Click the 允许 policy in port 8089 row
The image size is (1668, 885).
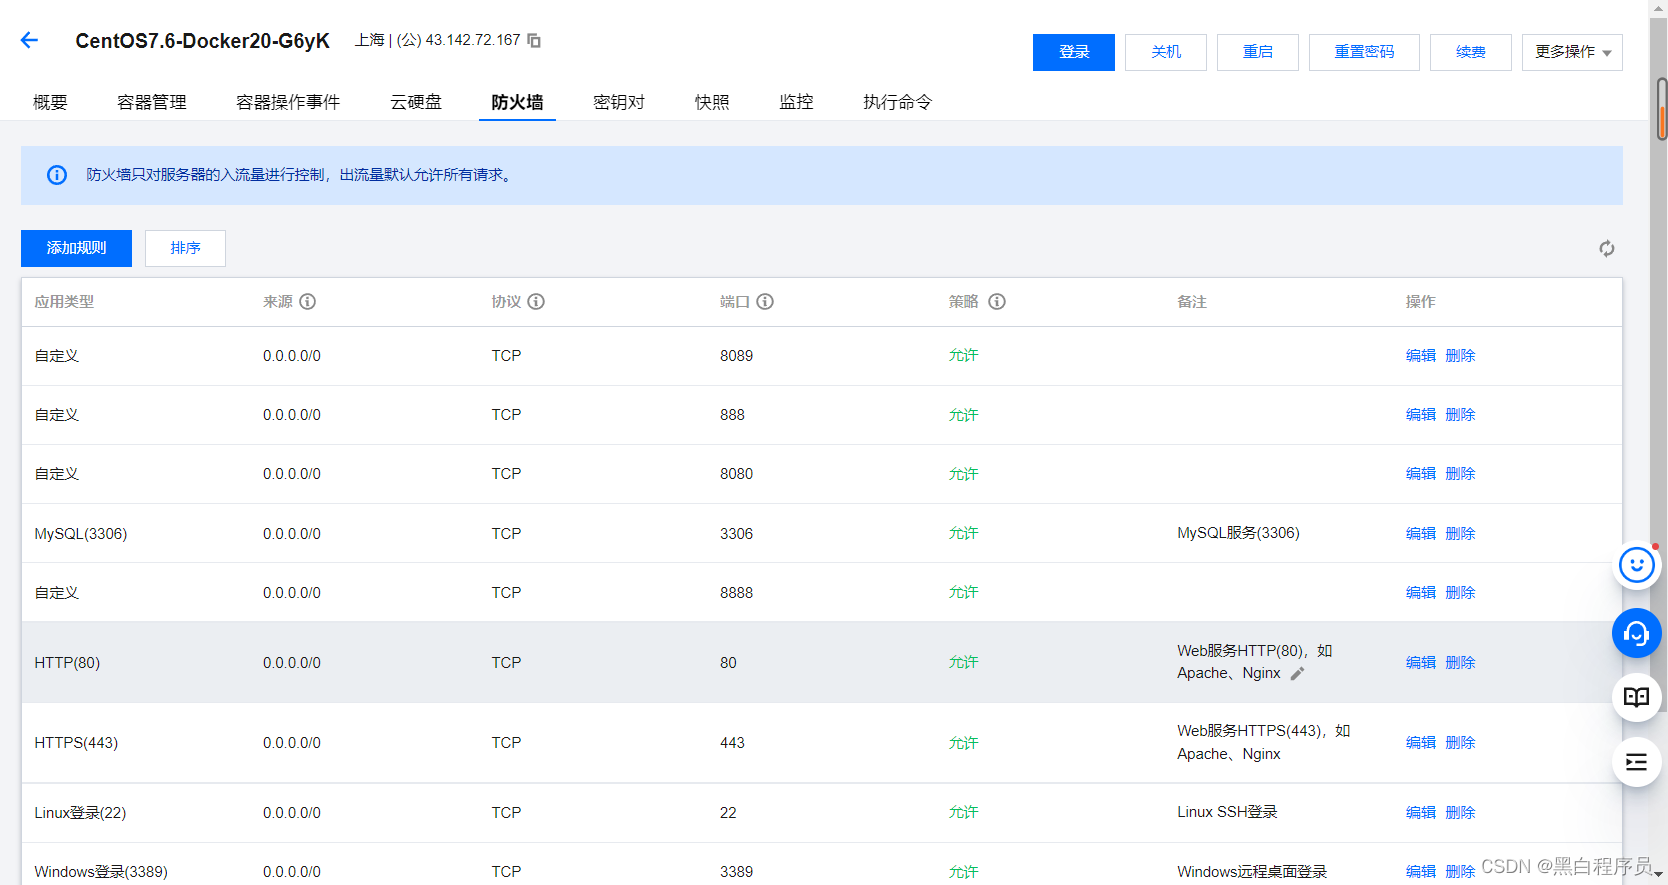click(963, 356)
